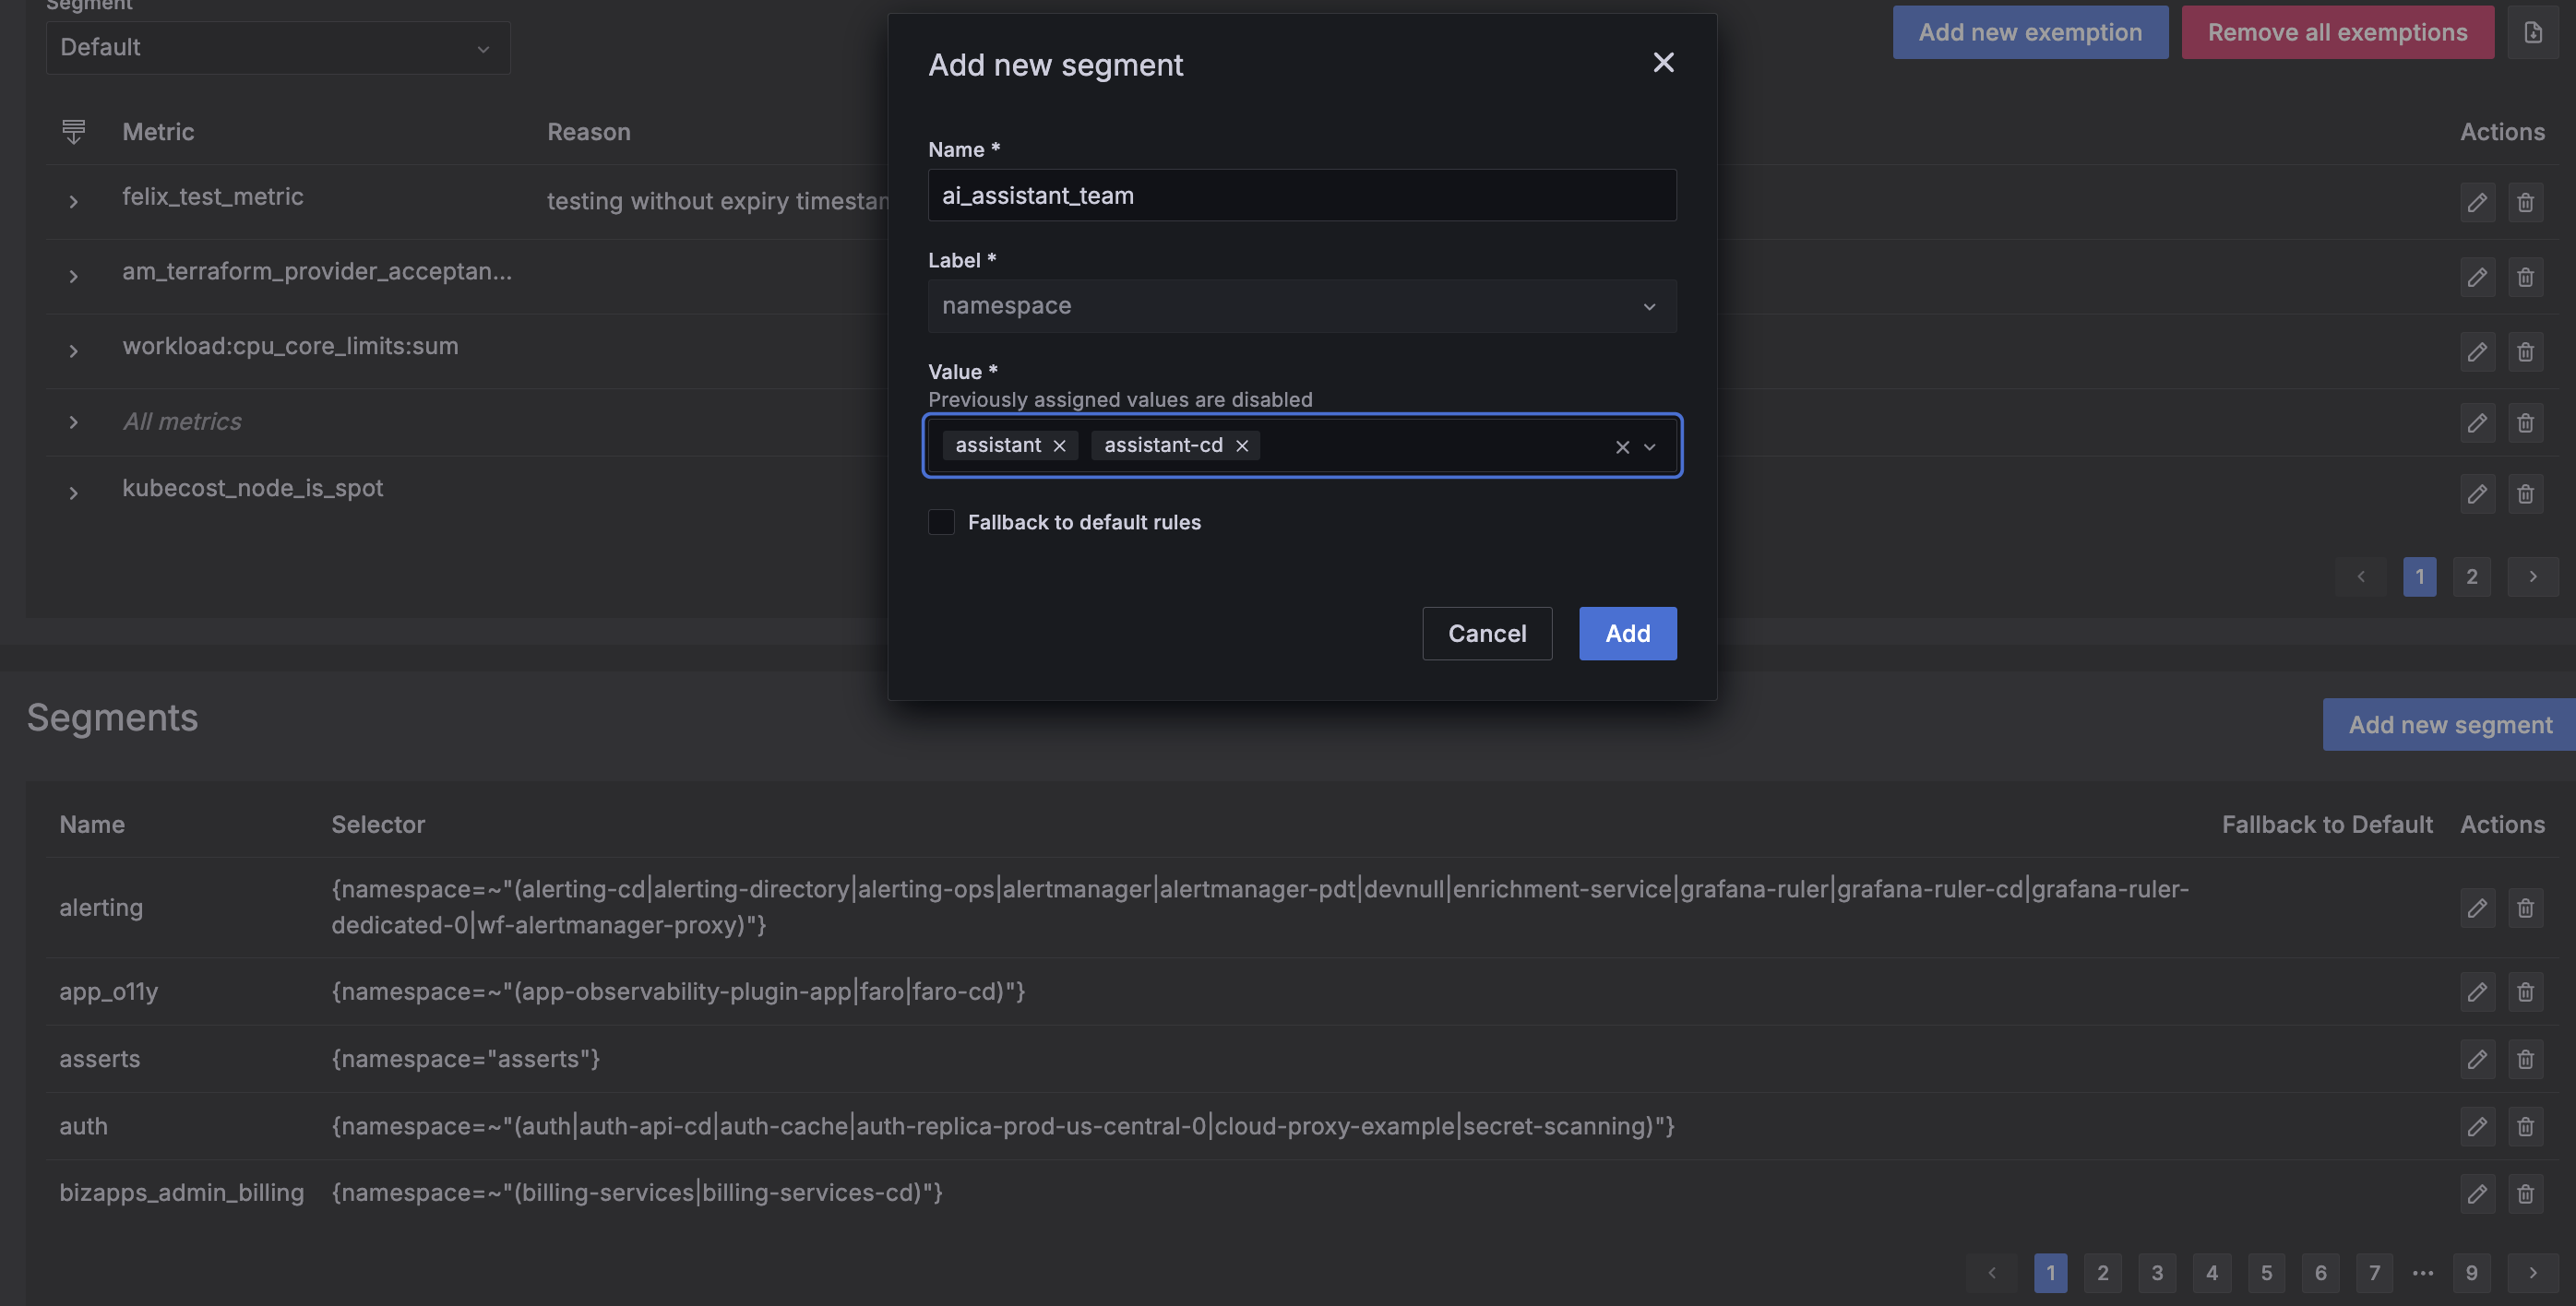Enable Fallback to default rules
The width and height of the screenshot is (2576, 1306).
[x=941, y=522]
